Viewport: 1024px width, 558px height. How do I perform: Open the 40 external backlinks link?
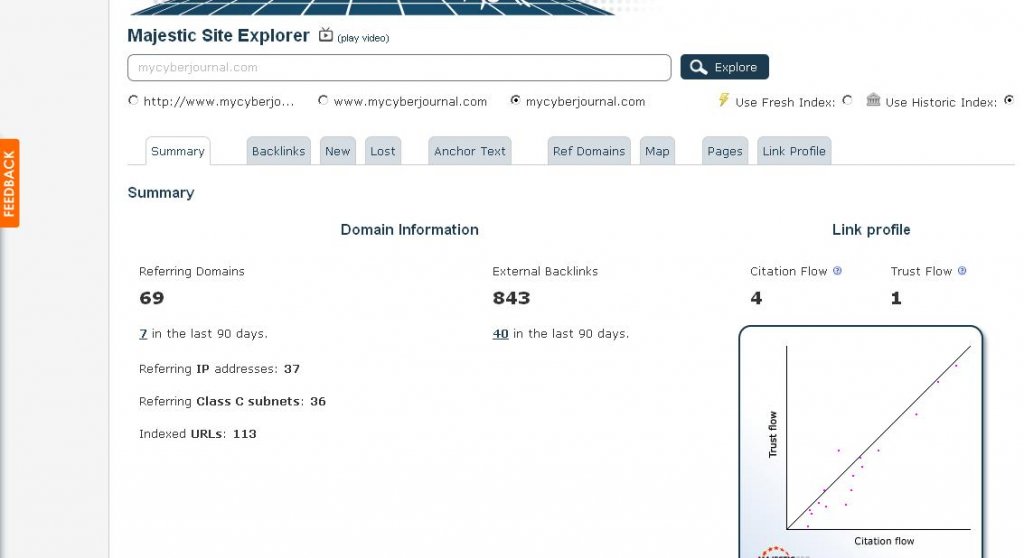click(x=500, y=333)
